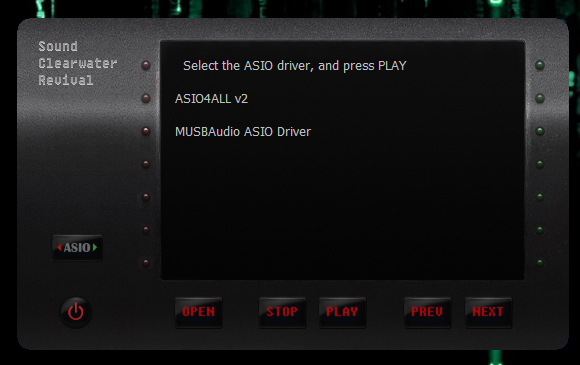Start playback with PLAY button
Viewport: 580px width, 365px height.
pos(342,312)
